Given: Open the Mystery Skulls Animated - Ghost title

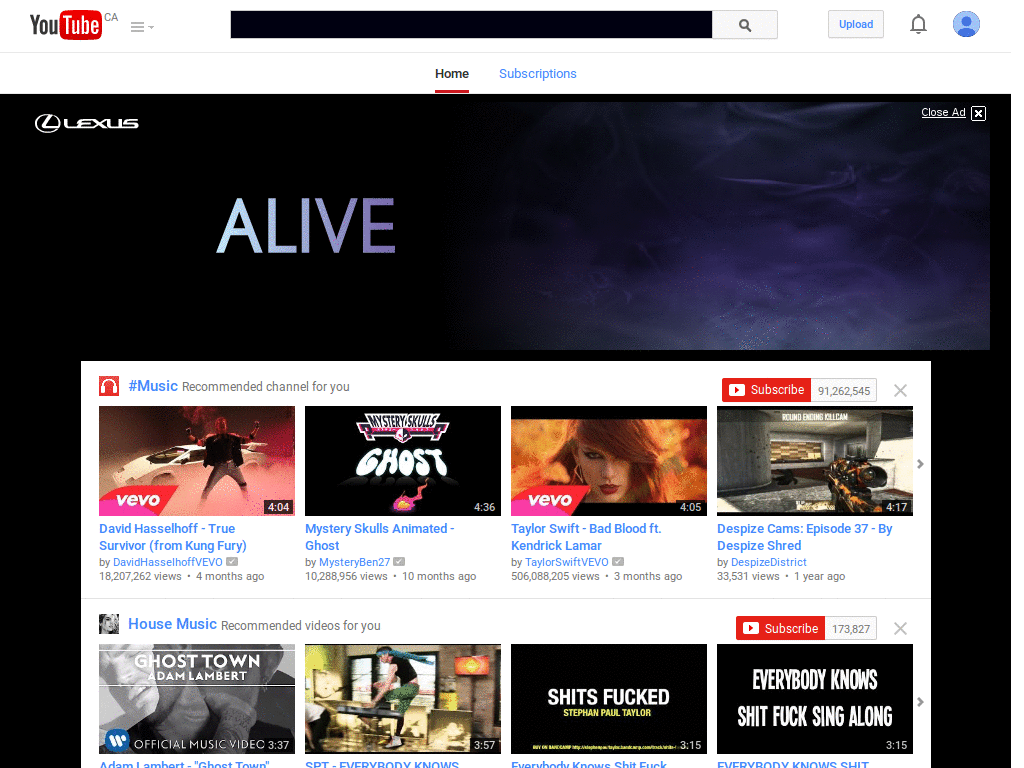Looking at the screenshot, I should (379, 537).
